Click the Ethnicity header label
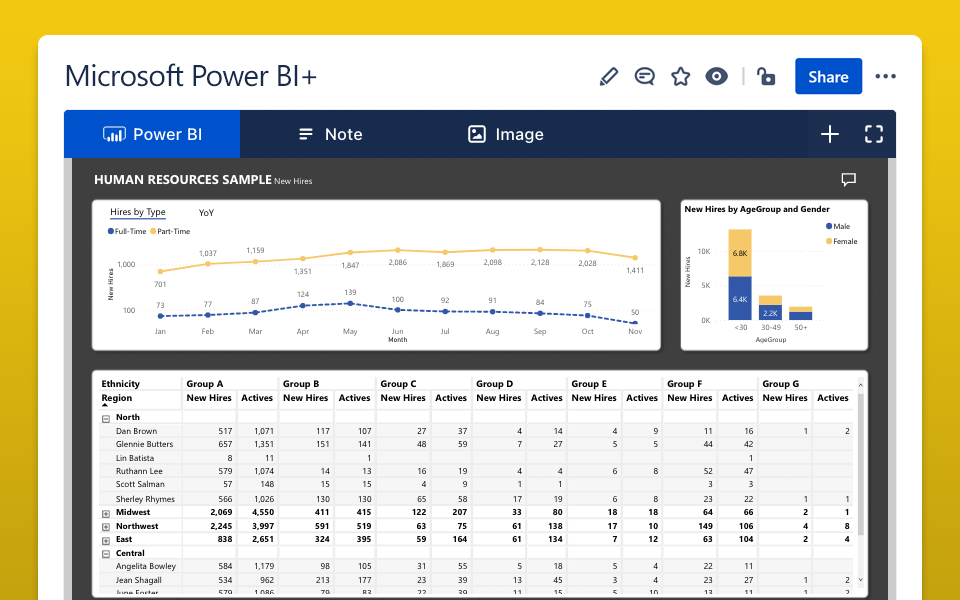Image resolution: width=960 pixels, height=600 pixels. coord(121,384)
